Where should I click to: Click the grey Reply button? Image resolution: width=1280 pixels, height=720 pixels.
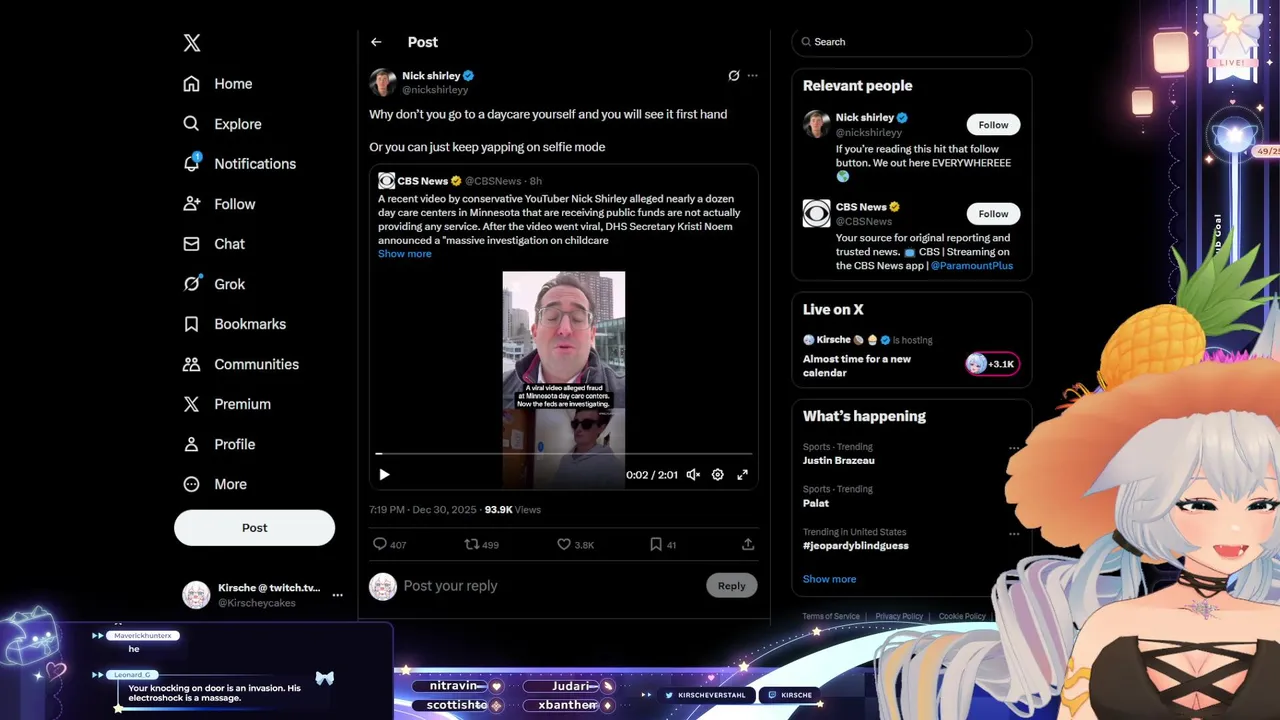pyautogui.click(x=732, y=586)
